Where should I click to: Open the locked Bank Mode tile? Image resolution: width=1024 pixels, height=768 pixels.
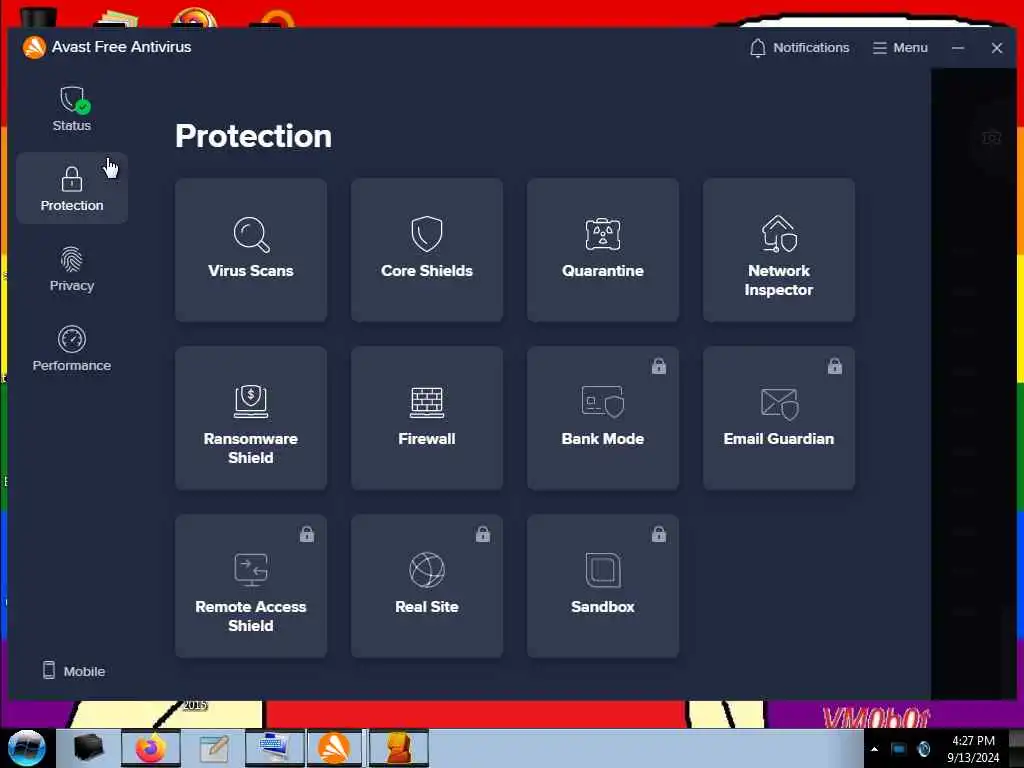603,418
